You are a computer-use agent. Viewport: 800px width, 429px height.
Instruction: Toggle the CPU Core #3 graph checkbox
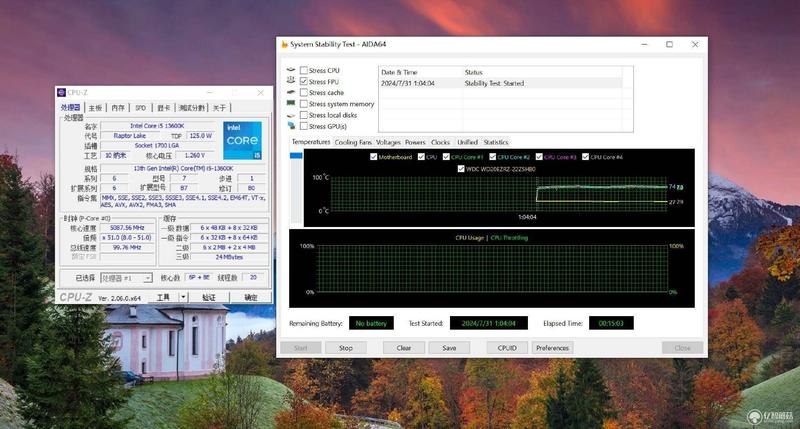coord(539,157)
